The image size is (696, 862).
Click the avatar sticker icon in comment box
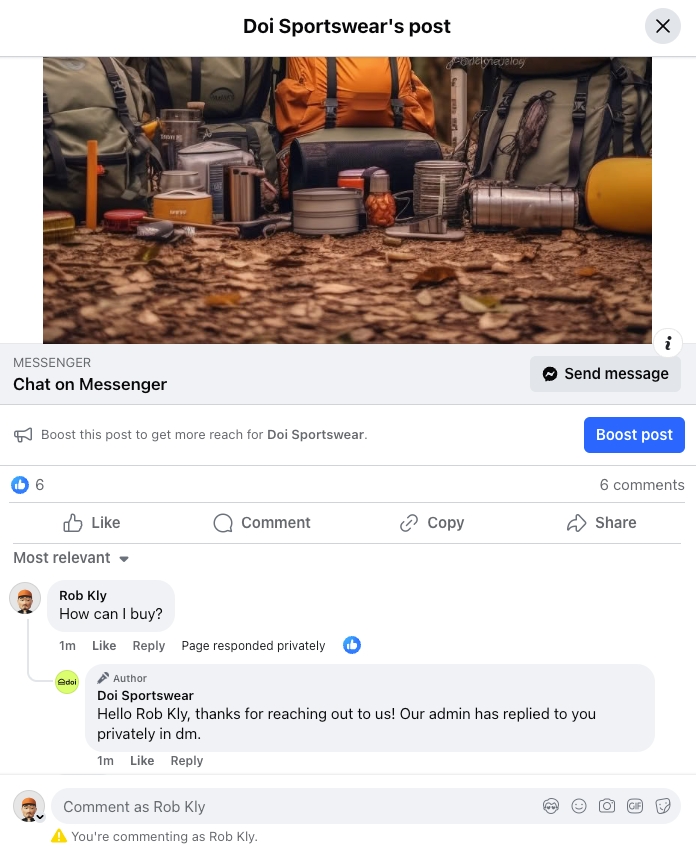tap(551, 806)
